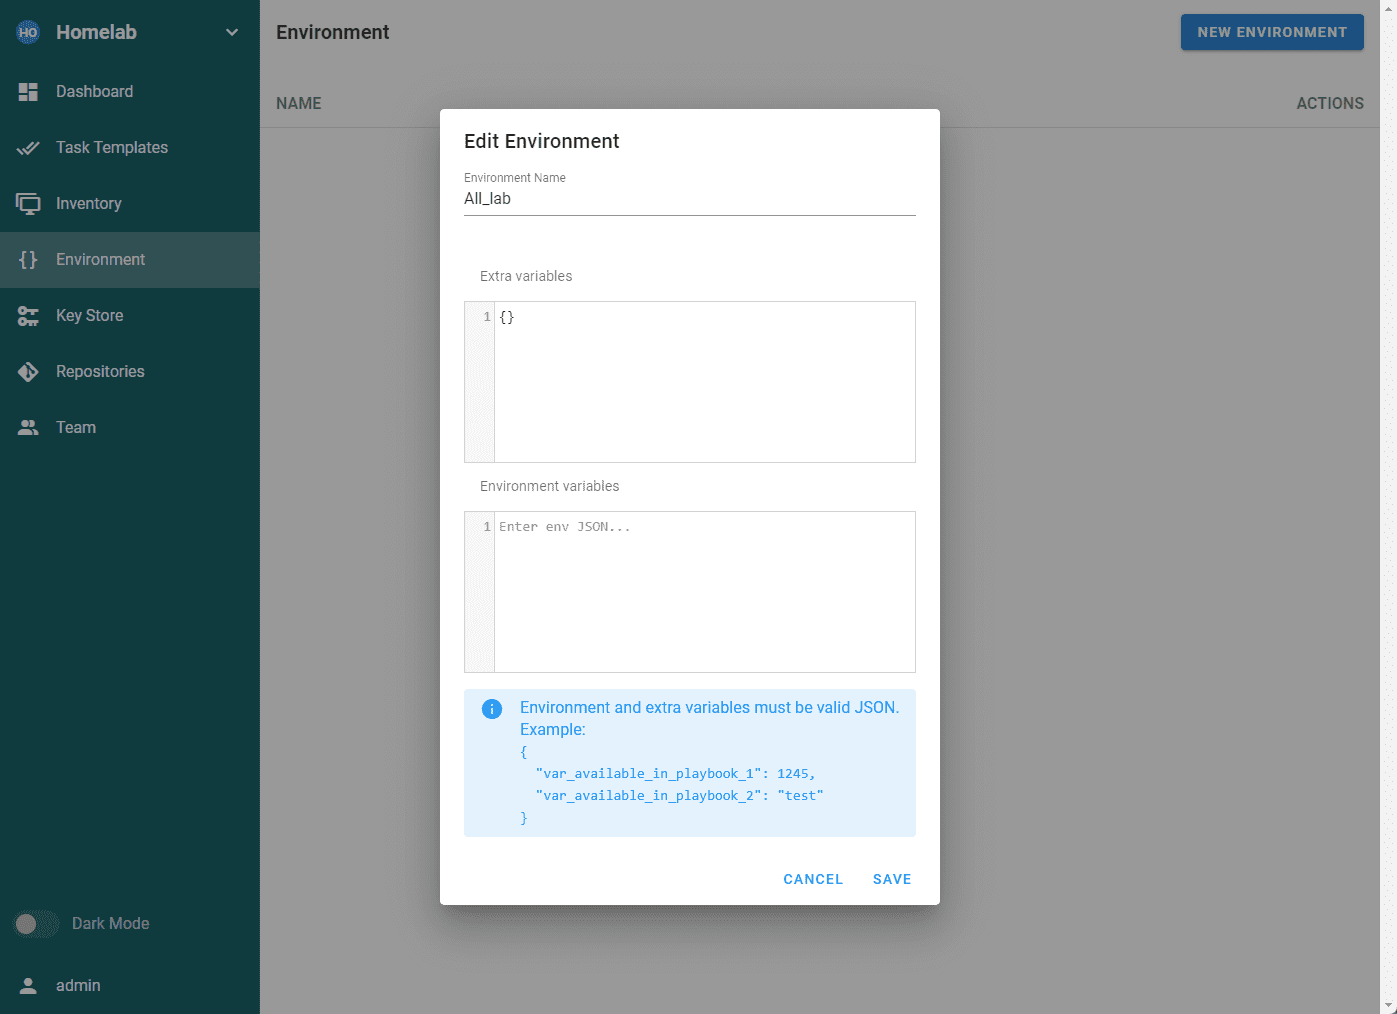Image resolution: width=1397 pixels, height=1014 pixels.
Task: Click the Environment curly braces icon
Action: pyautogui.click(x=28, y=260)
